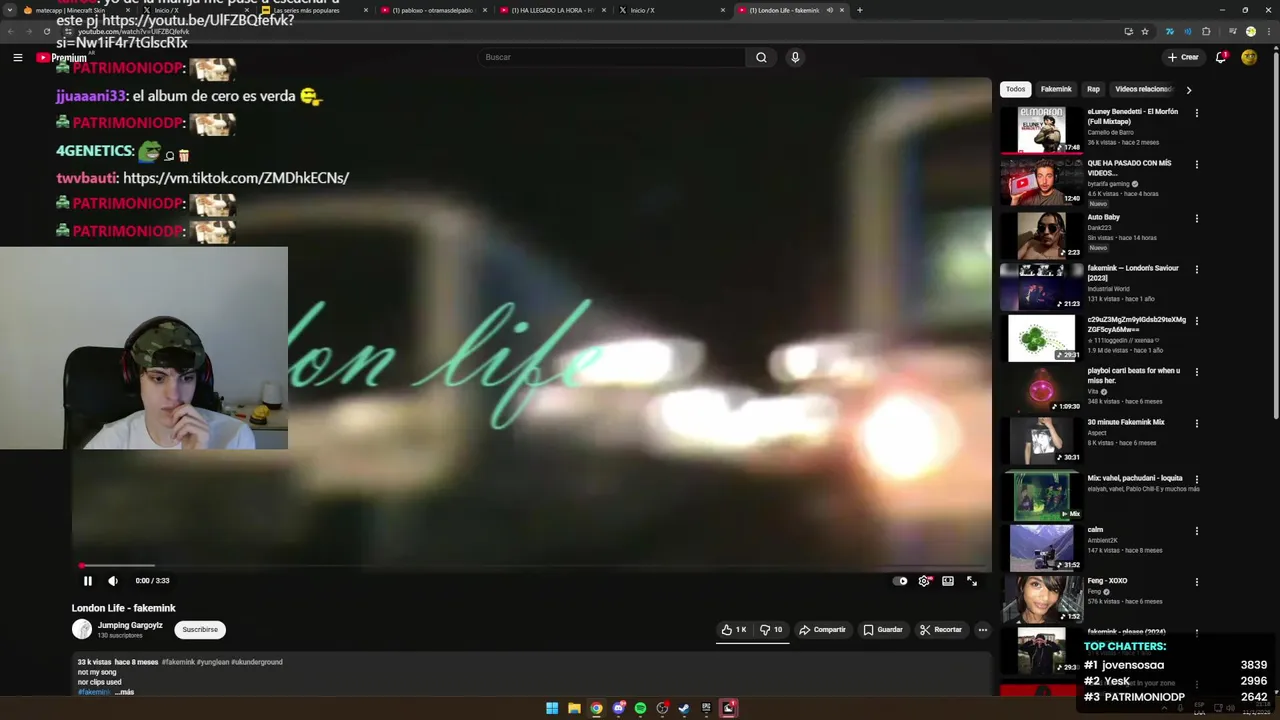Select the Fakemink filter chip
This screenshot has width=1280, height=720.
(1056, 89)
